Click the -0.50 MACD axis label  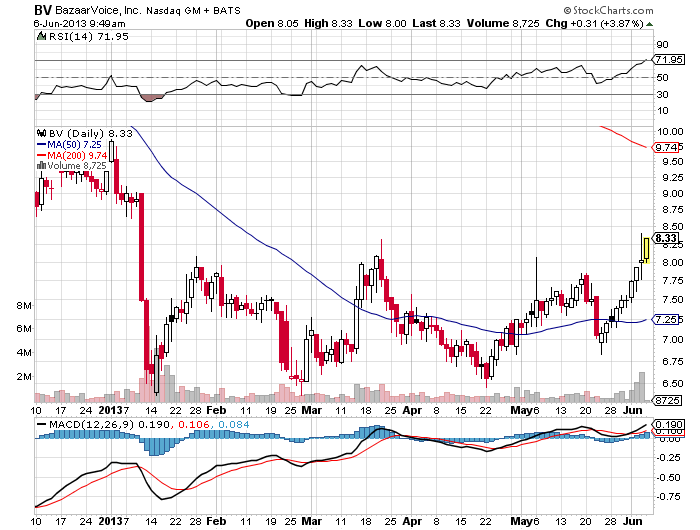(668, 478)
